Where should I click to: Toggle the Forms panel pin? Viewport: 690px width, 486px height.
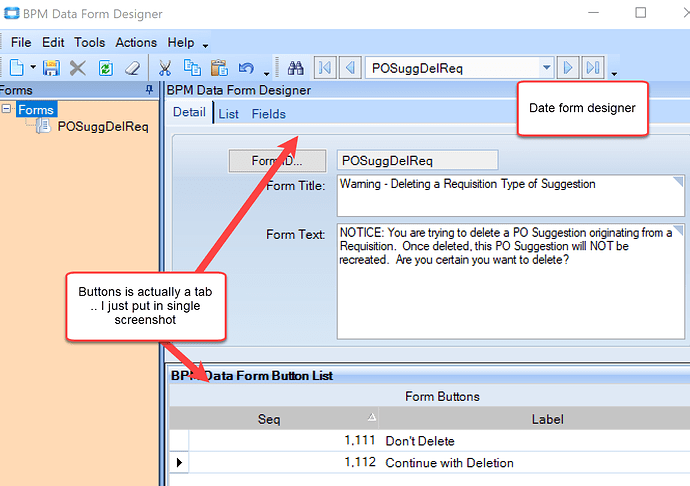(149, 90)
